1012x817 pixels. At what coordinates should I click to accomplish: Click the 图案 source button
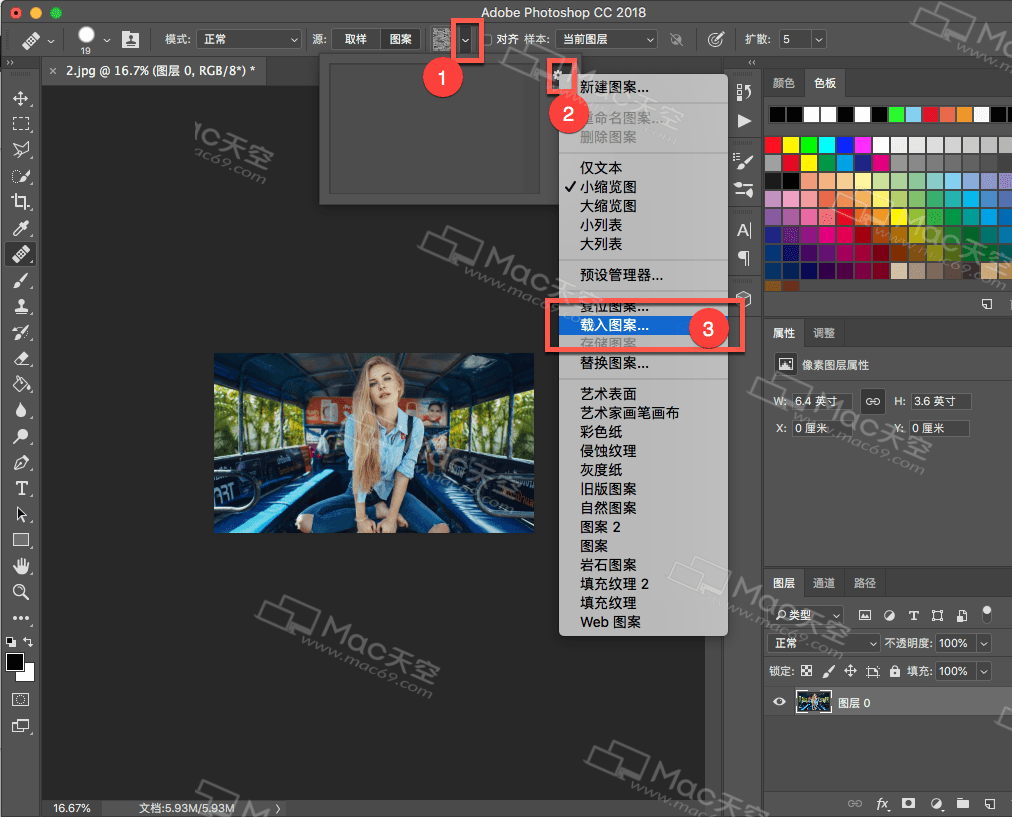401,39
